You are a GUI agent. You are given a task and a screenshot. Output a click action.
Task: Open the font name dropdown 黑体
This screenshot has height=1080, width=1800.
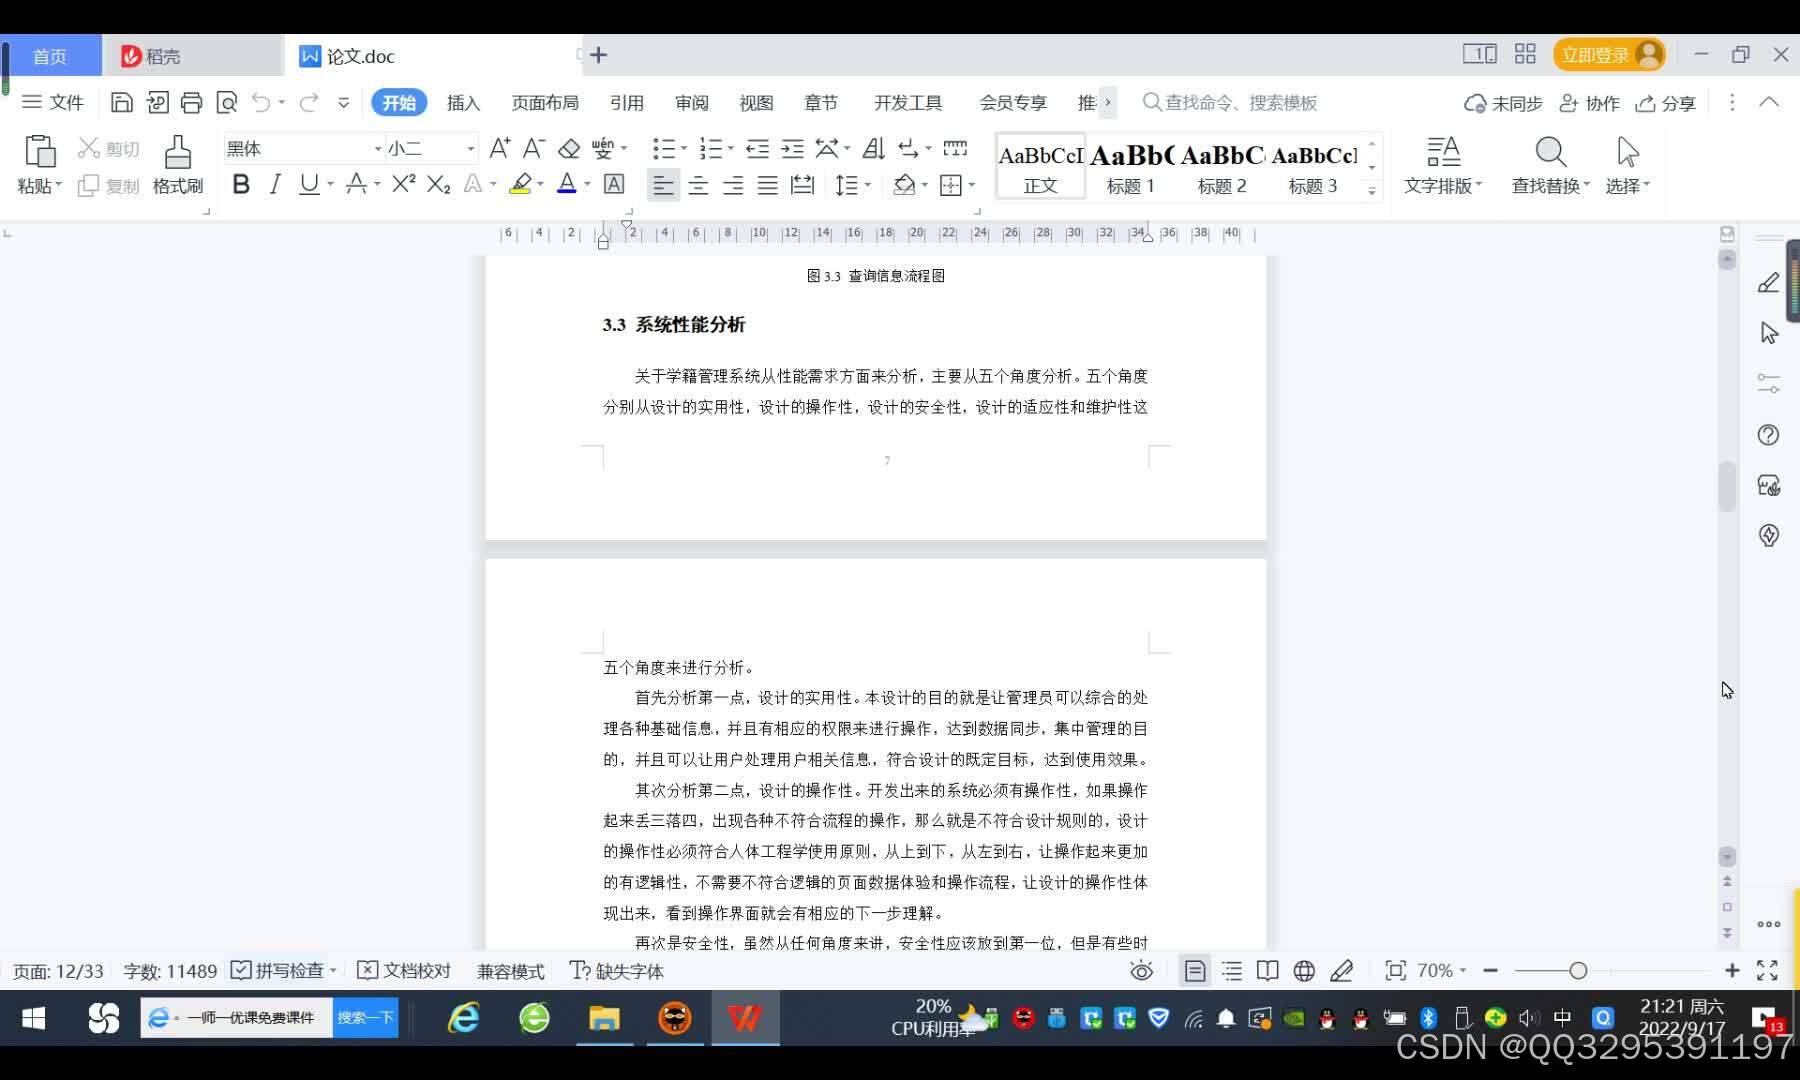(378, 149)
